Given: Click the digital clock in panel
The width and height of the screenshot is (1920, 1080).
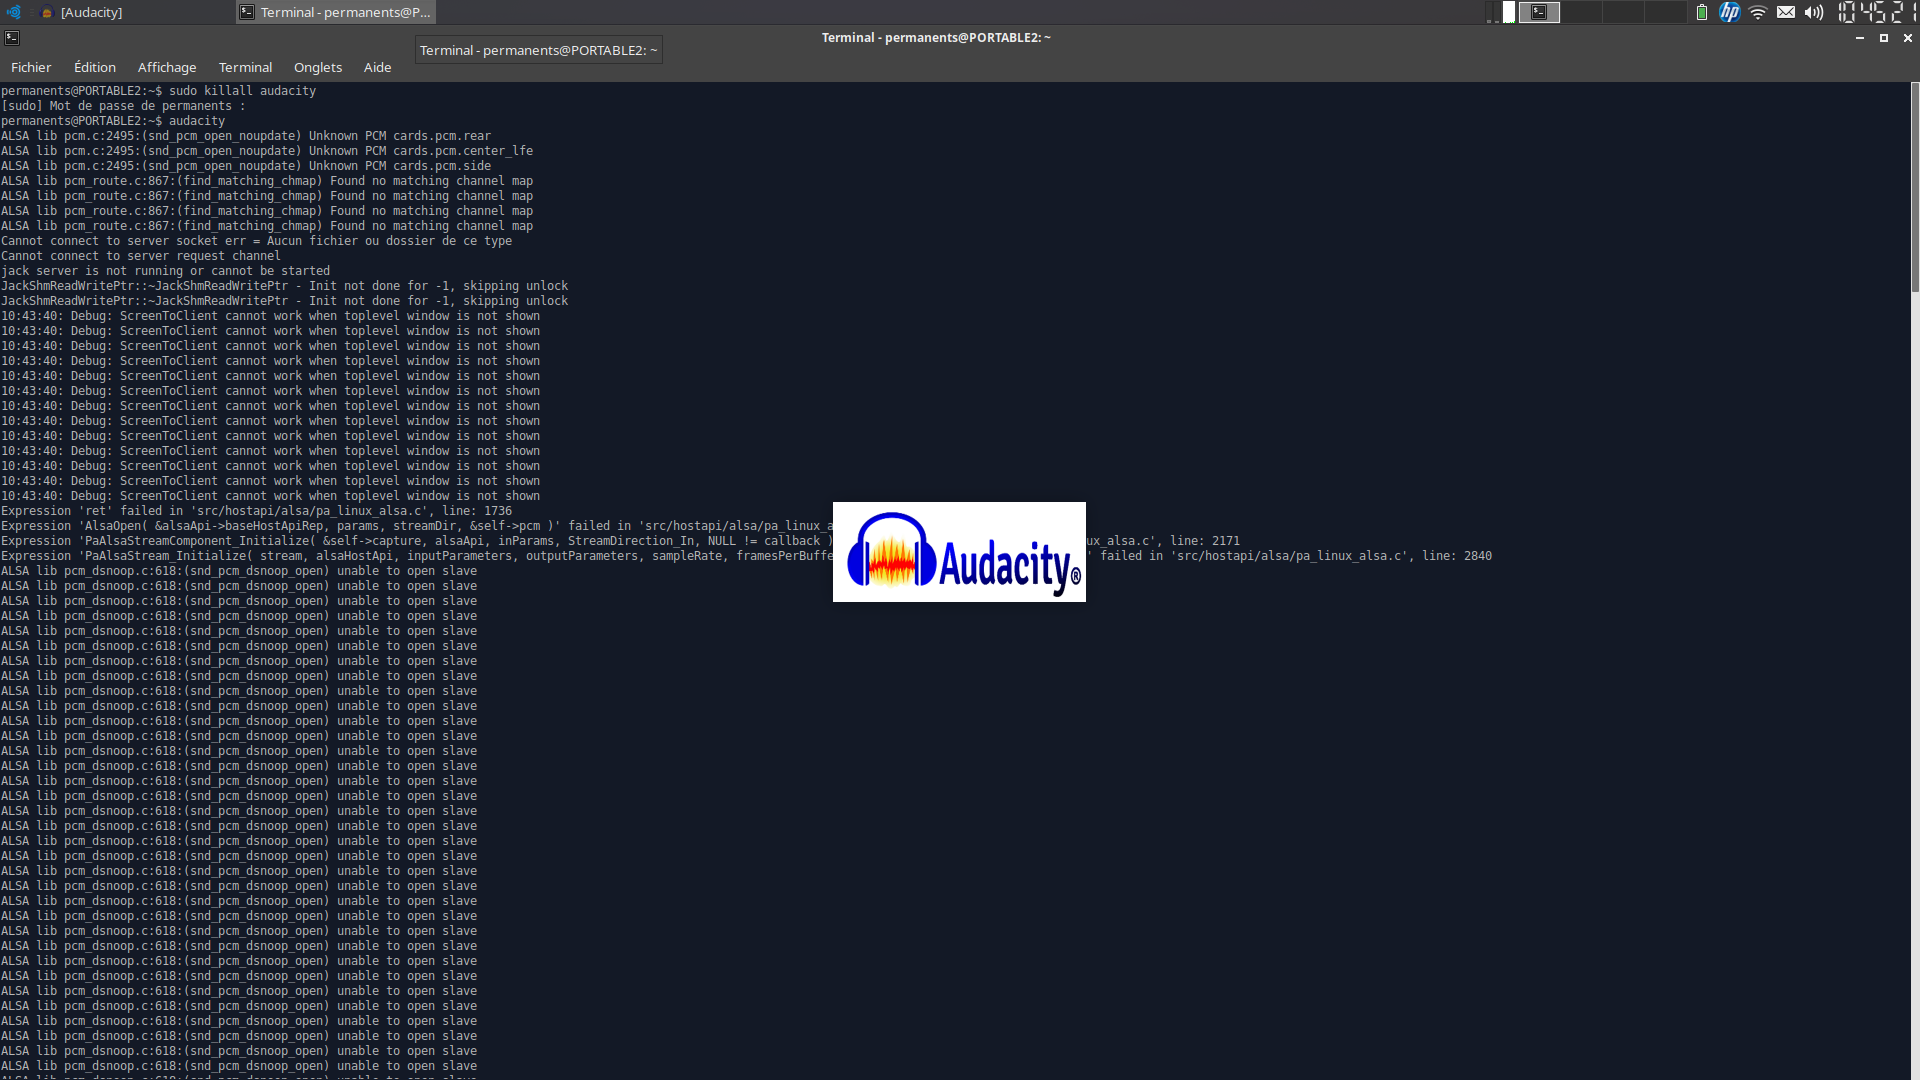Looking at the screenshot, I should click(1876, 12).
